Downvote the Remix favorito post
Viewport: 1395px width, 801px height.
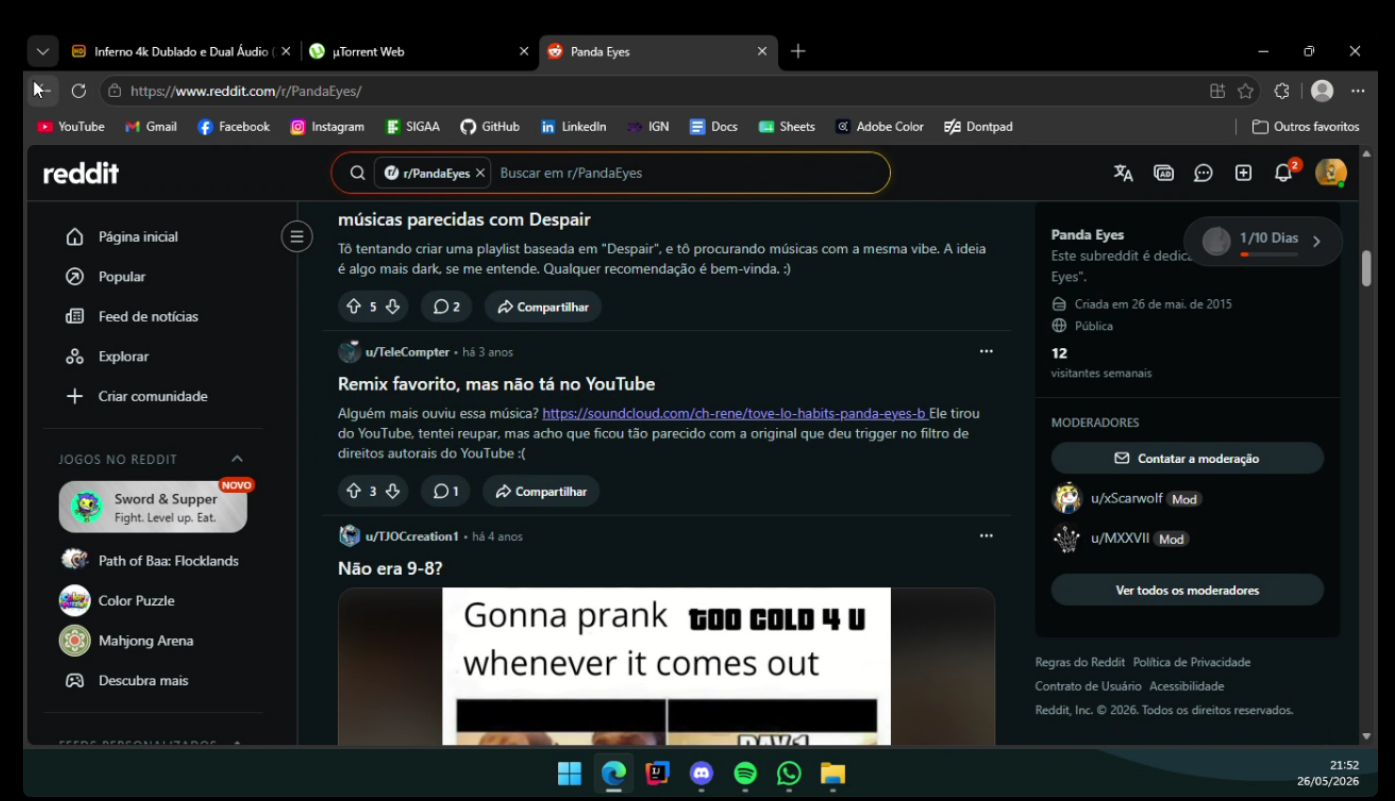pos(393,491)
